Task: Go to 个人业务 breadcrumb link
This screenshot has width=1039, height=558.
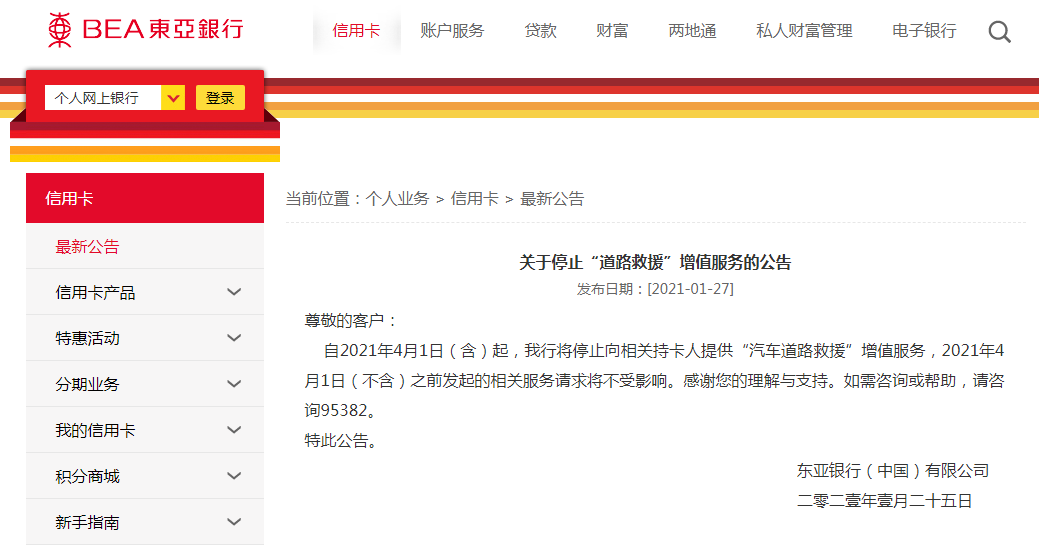Action: click(x=398, y=199)
